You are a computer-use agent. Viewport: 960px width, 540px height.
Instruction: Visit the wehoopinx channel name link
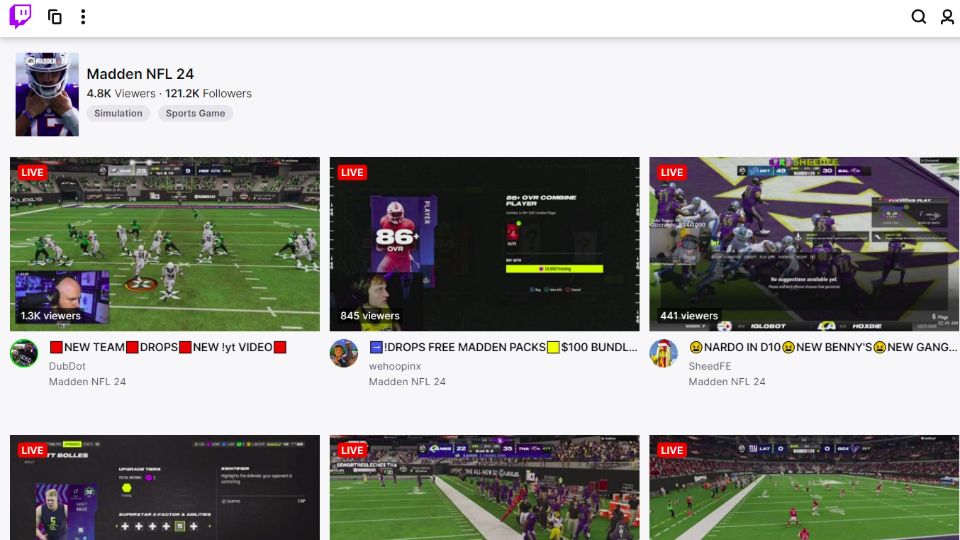click(395, 366)
